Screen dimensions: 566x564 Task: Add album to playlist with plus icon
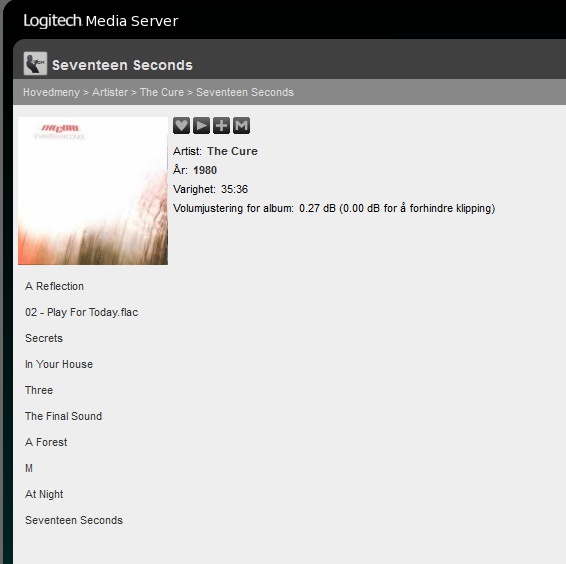click(x=221, y=126)
